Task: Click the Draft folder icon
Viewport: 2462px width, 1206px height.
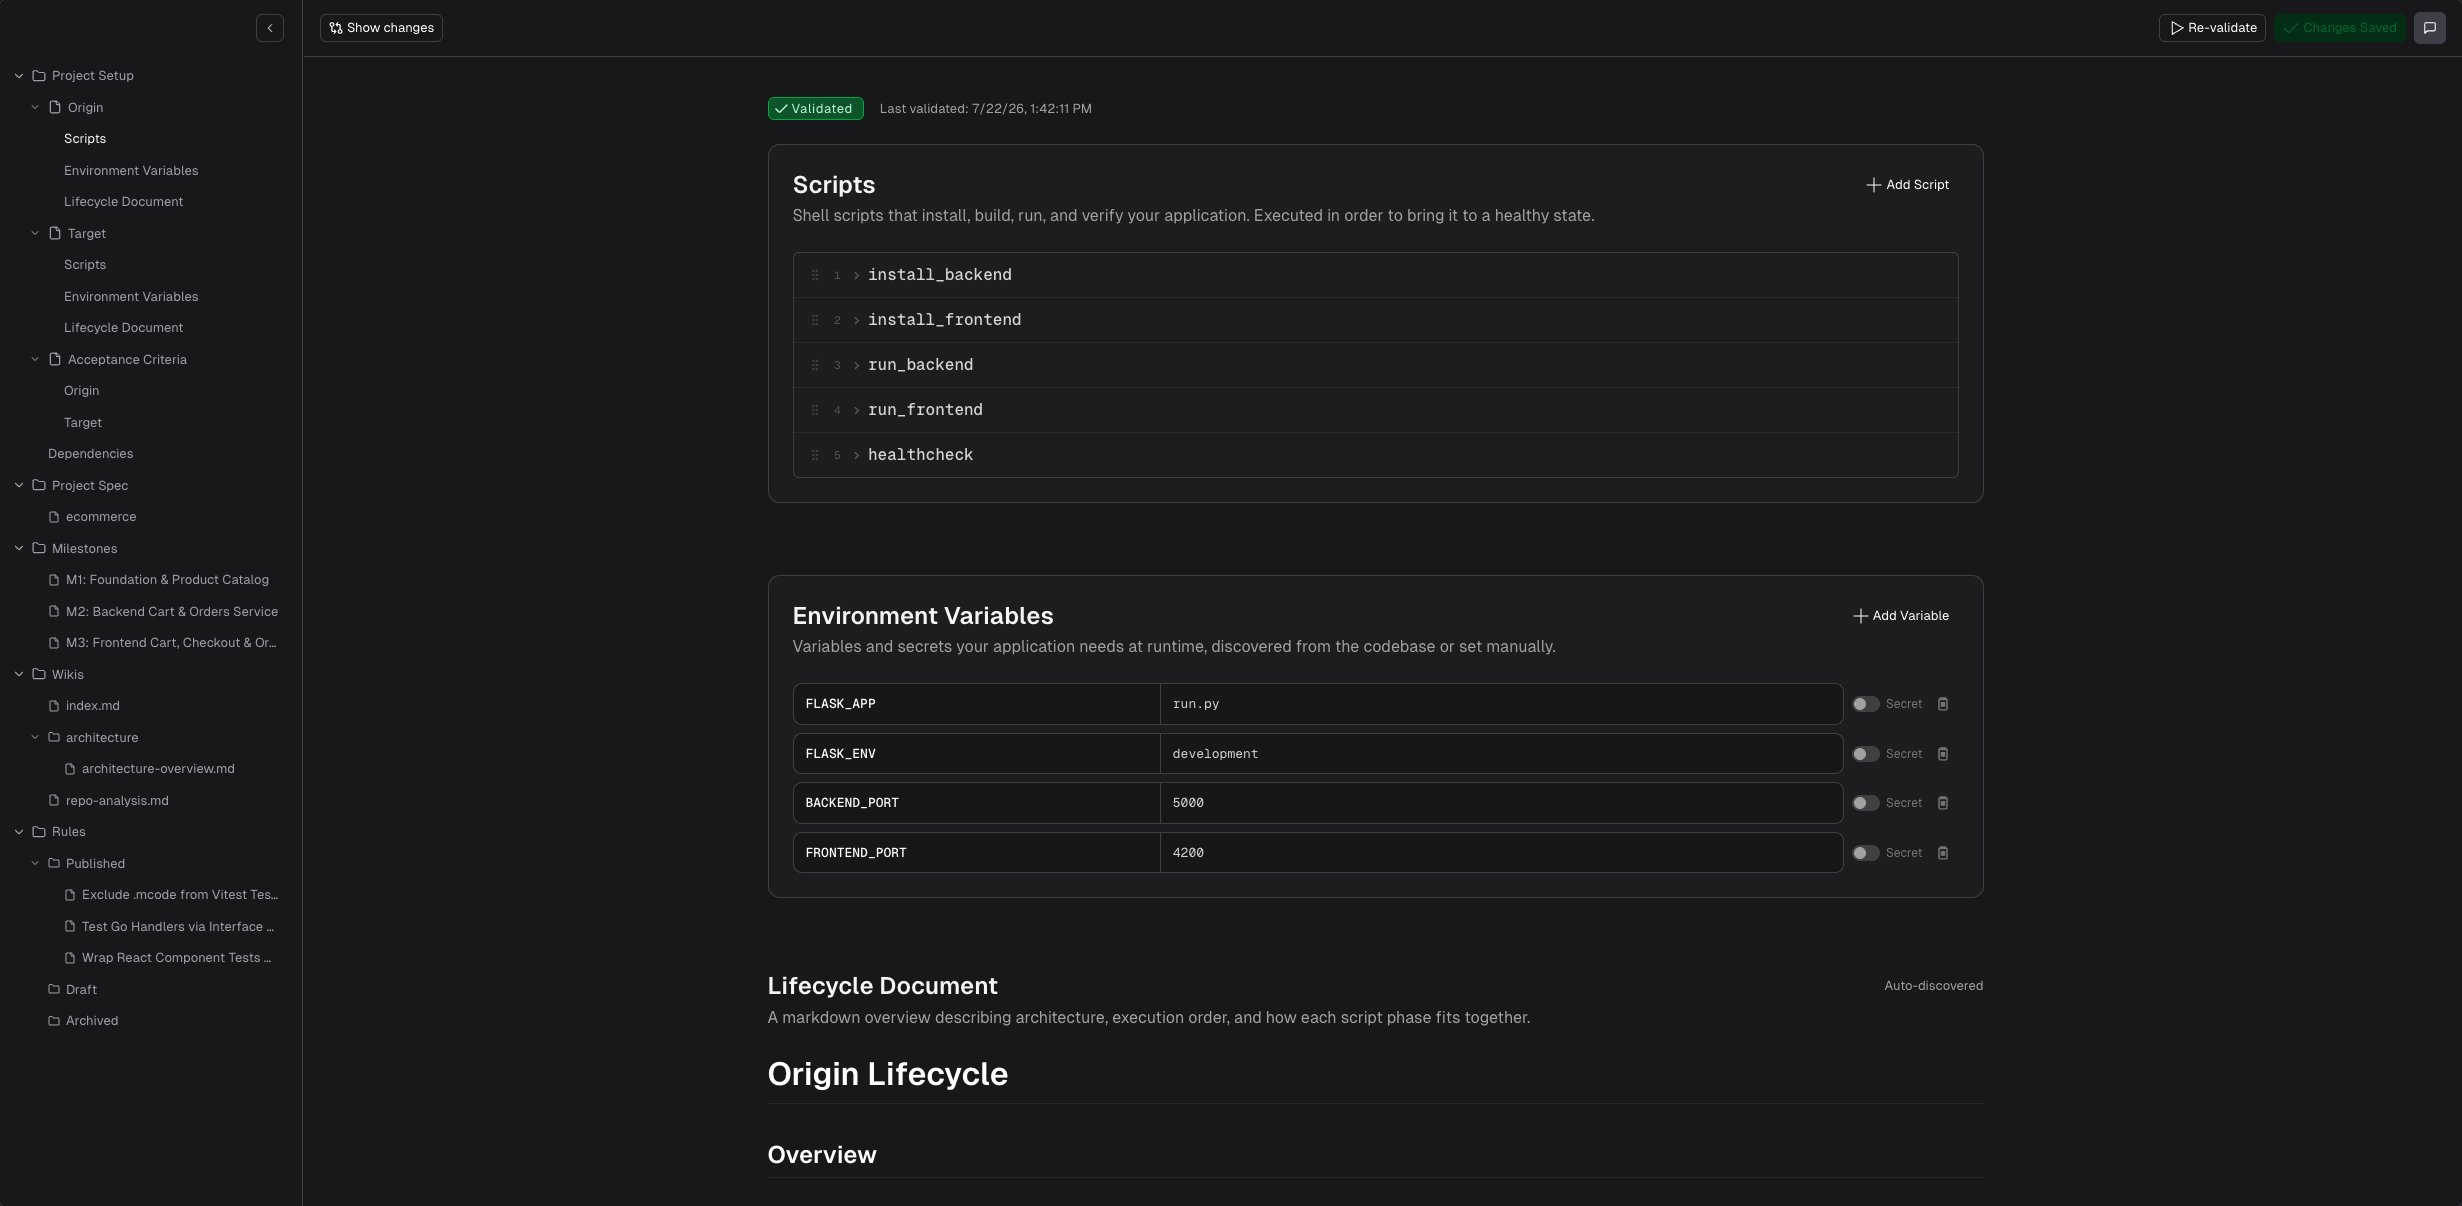Action: coord(54,990)
